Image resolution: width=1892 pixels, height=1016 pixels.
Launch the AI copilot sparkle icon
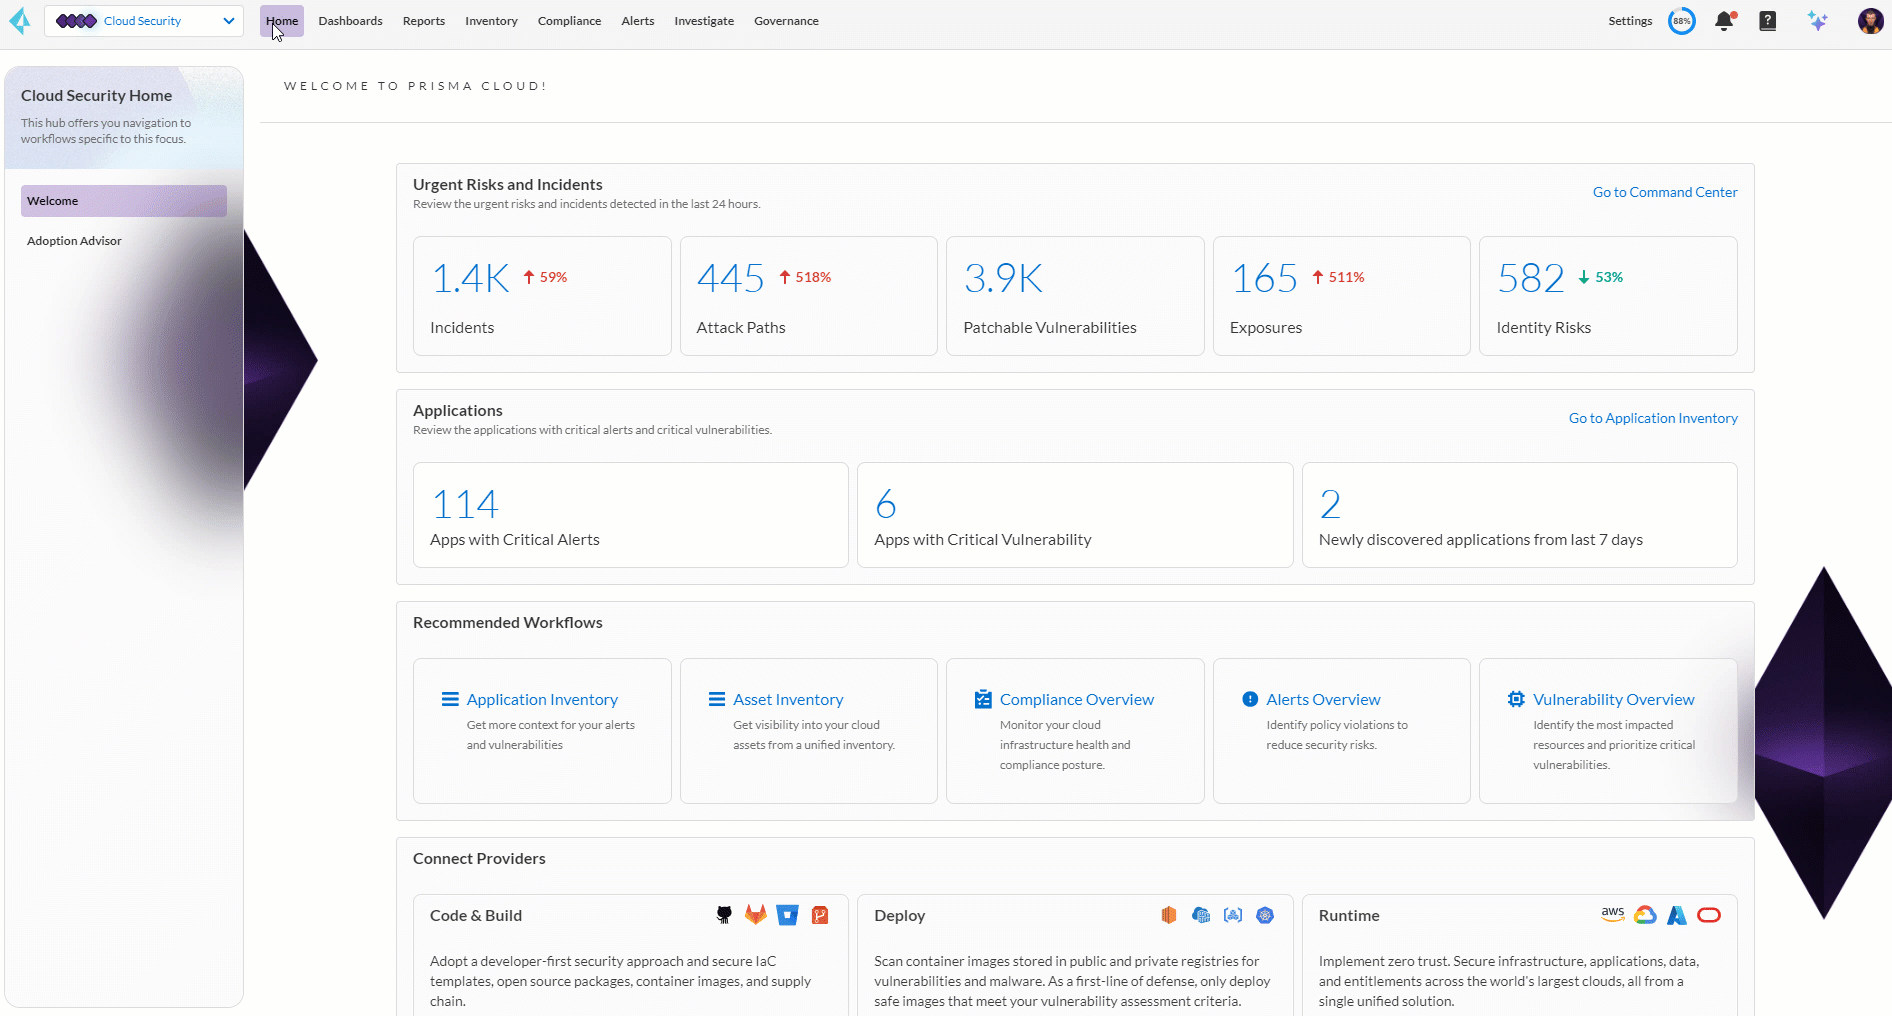coord(1818,21)
